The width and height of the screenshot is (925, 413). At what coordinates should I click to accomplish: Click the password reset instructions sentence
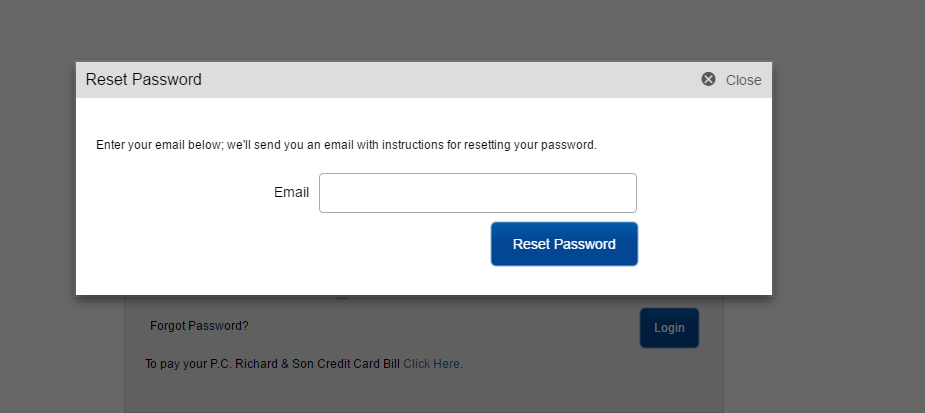click(x=346, y=145)
